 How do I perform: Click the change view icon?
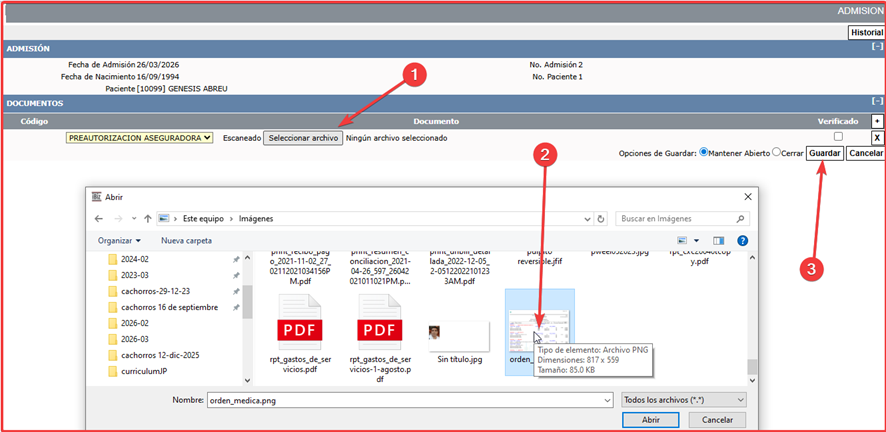(684, 241)
